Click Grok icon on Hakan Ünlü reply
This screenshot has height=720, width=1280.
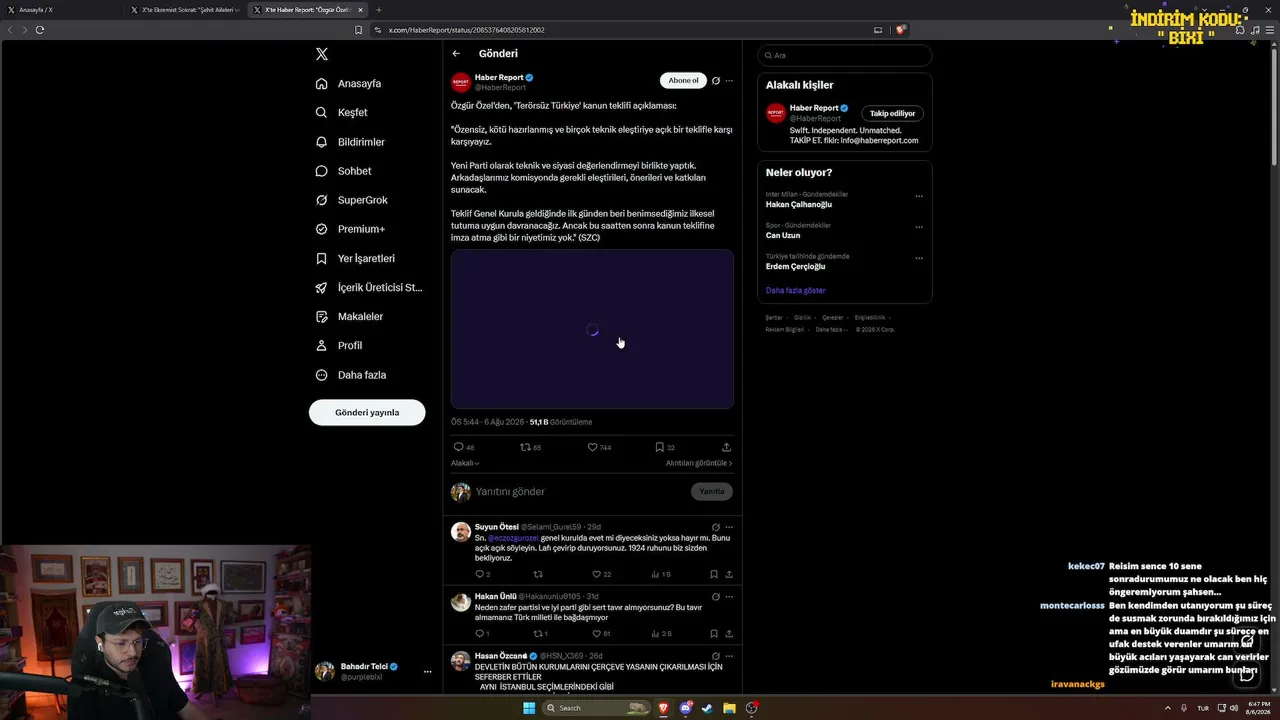coord(716,596)
